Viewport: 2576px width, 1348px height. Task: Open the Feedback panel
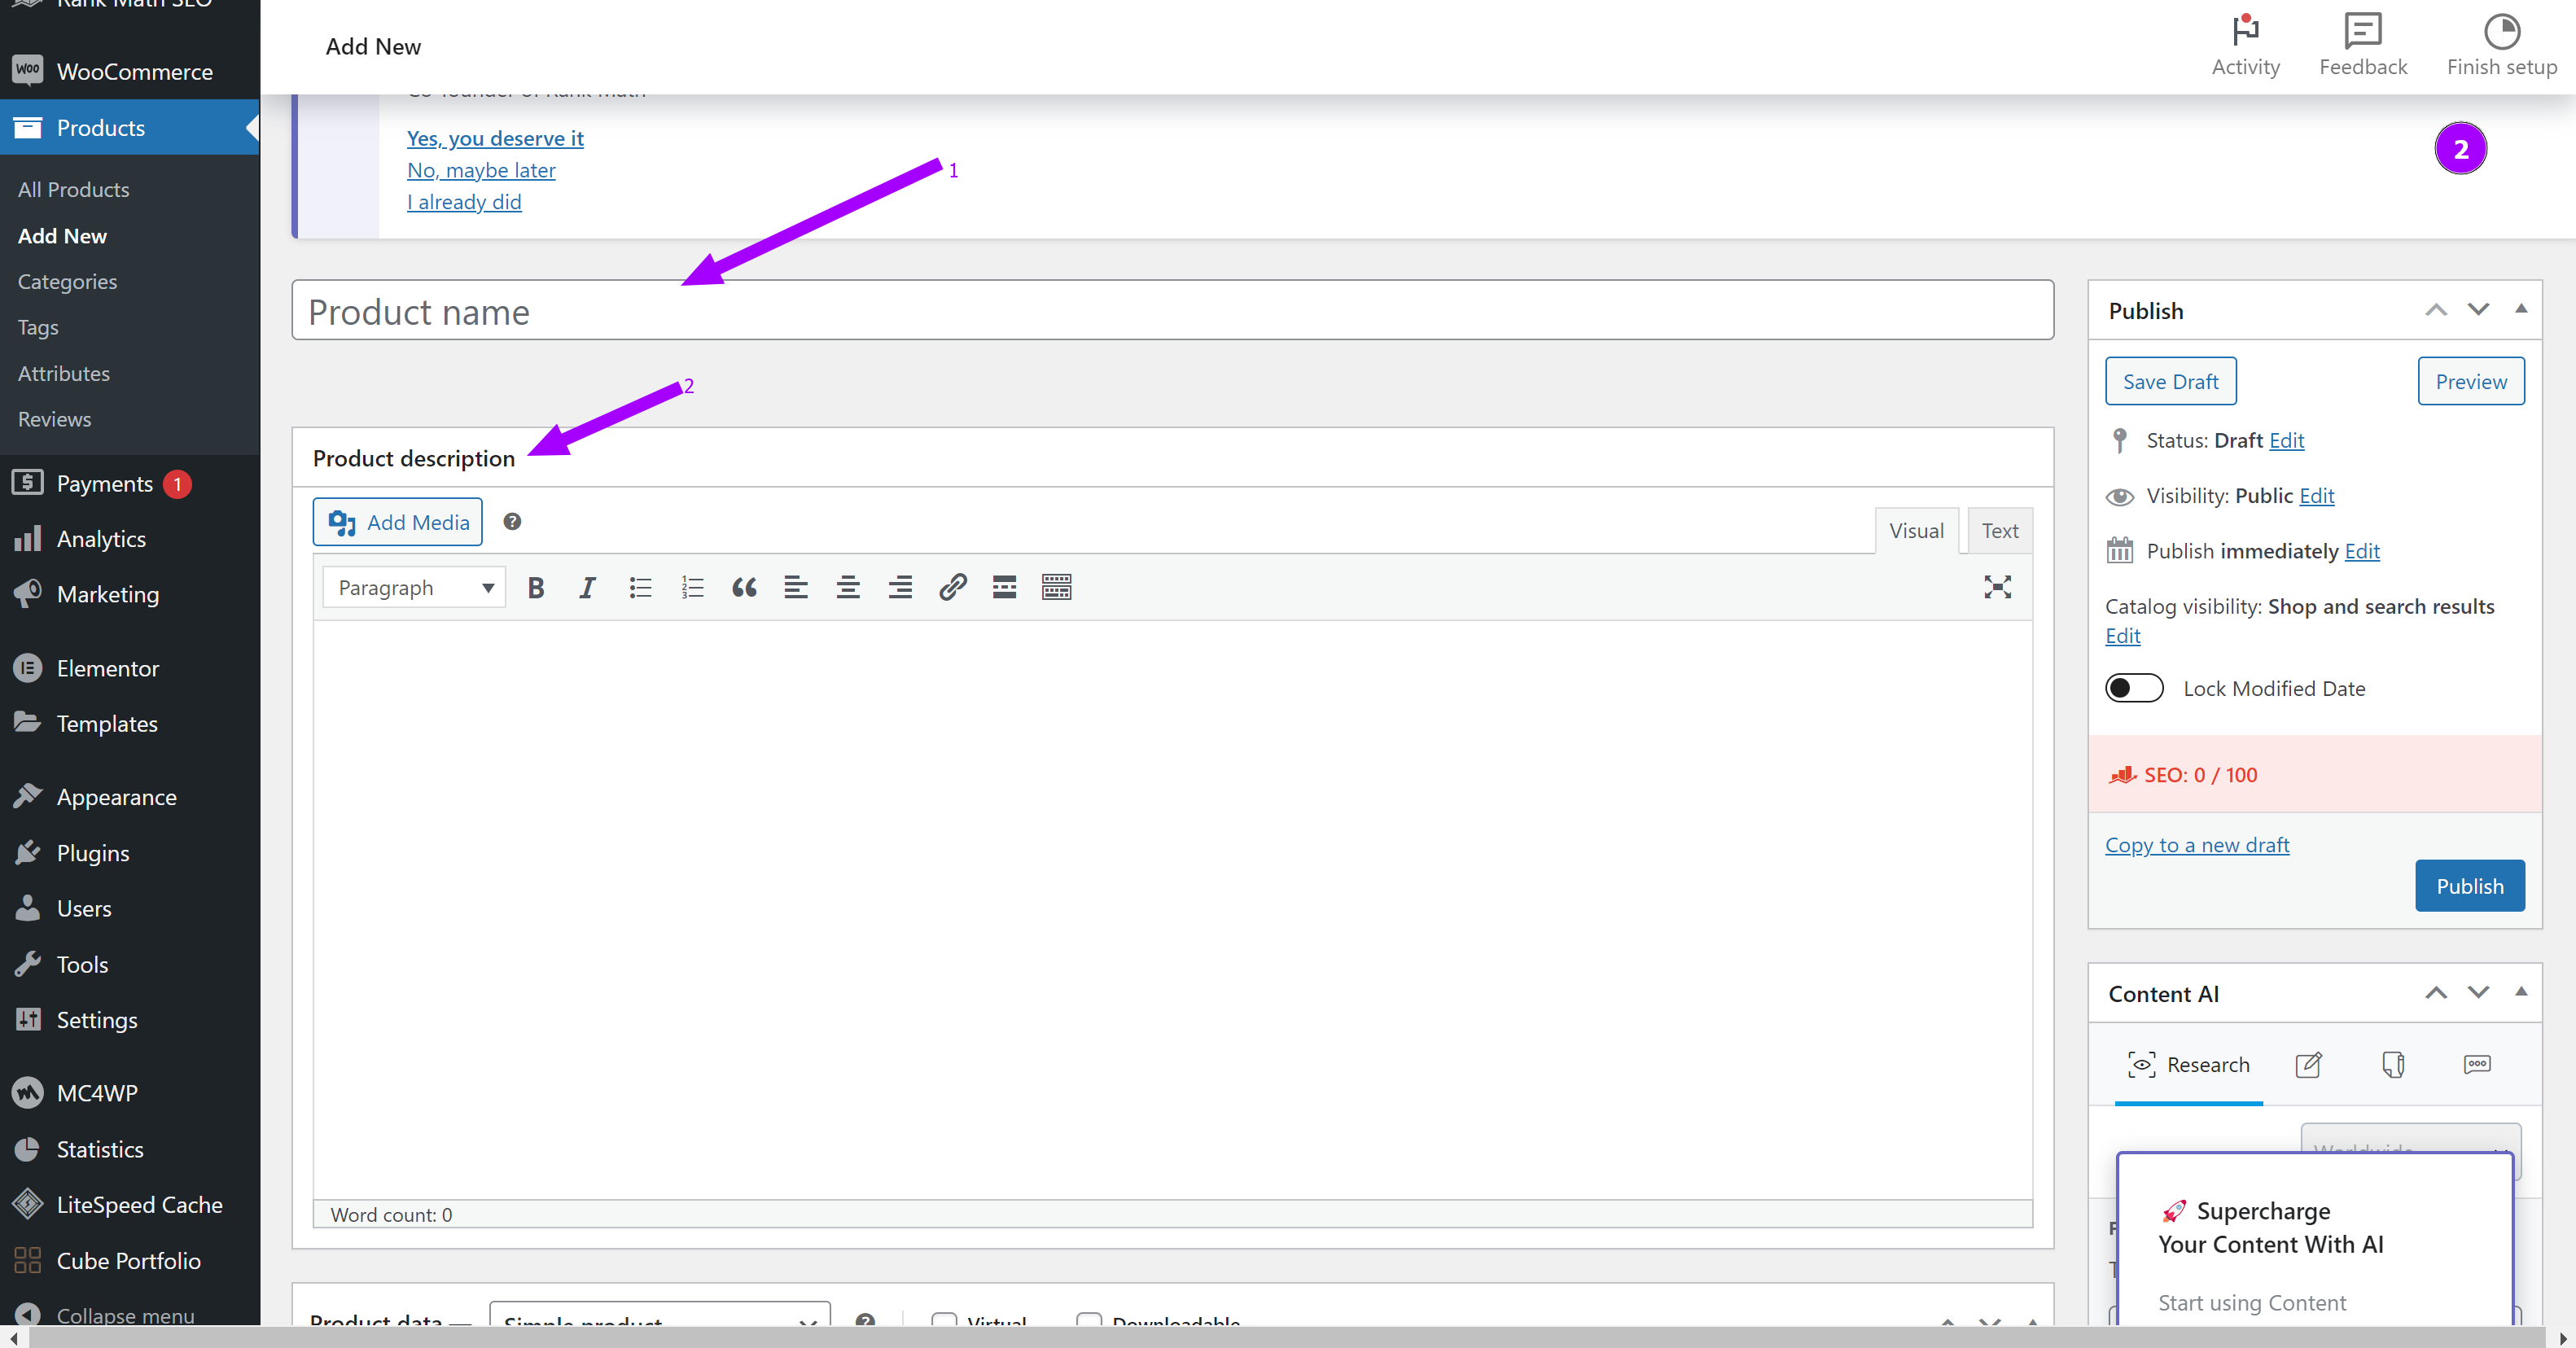coord(2363,46)
